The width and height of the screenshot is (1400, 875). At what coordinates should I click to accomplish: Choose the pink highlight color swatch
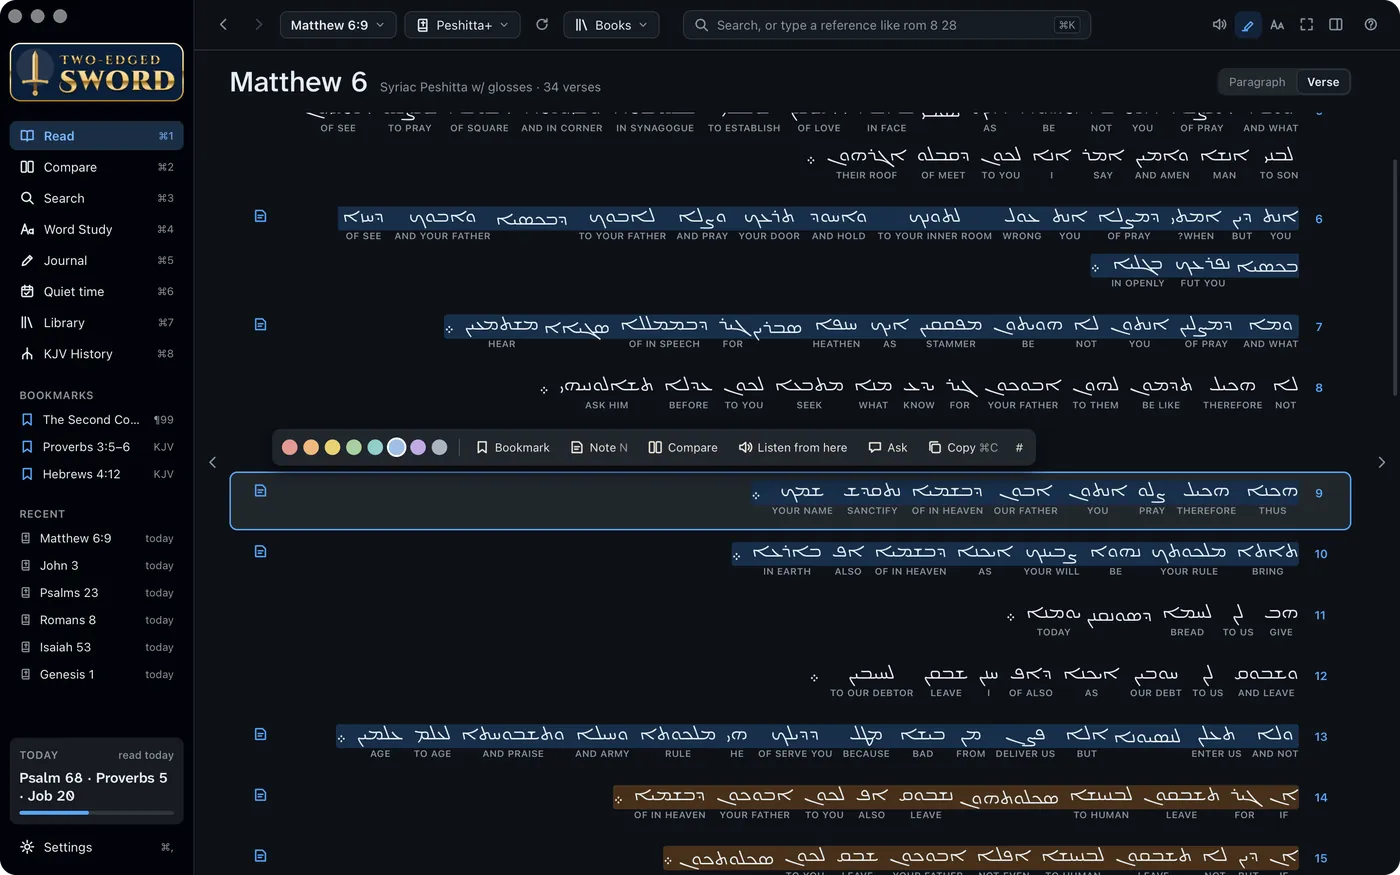[290, 448]
